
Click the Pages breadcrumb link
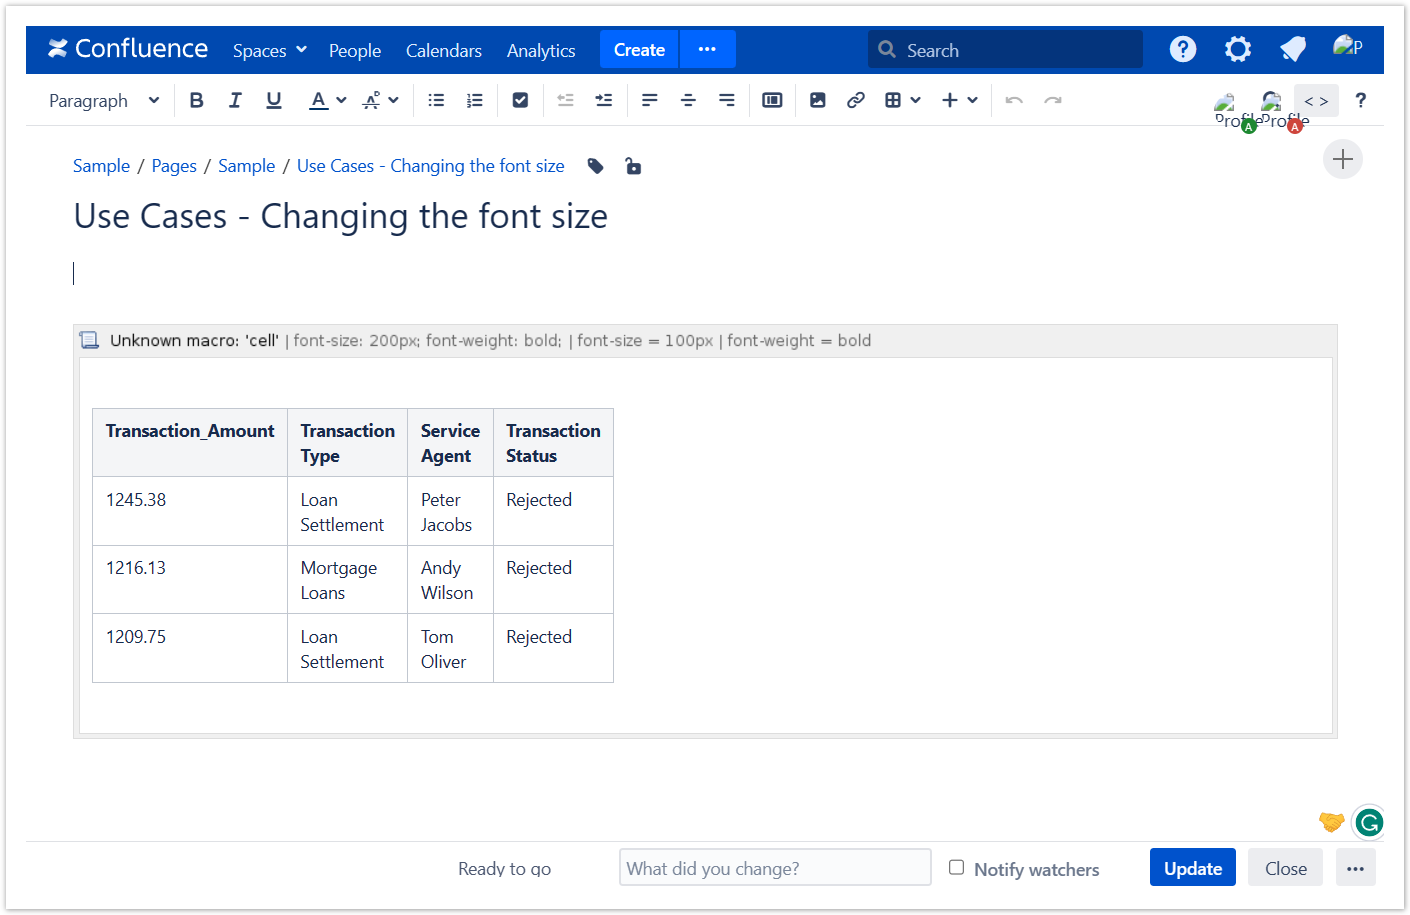(x=174, y=166)
